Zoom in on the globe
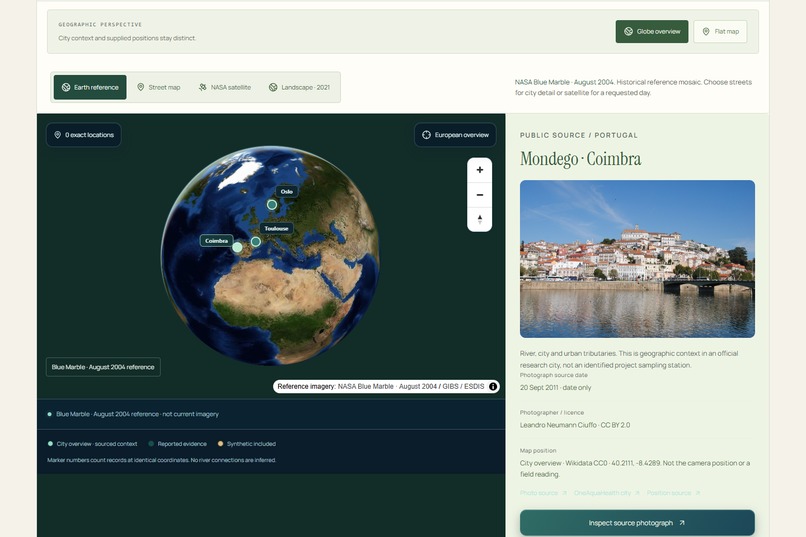This screenshot has height=537, width=806. [x=480, y=170]
